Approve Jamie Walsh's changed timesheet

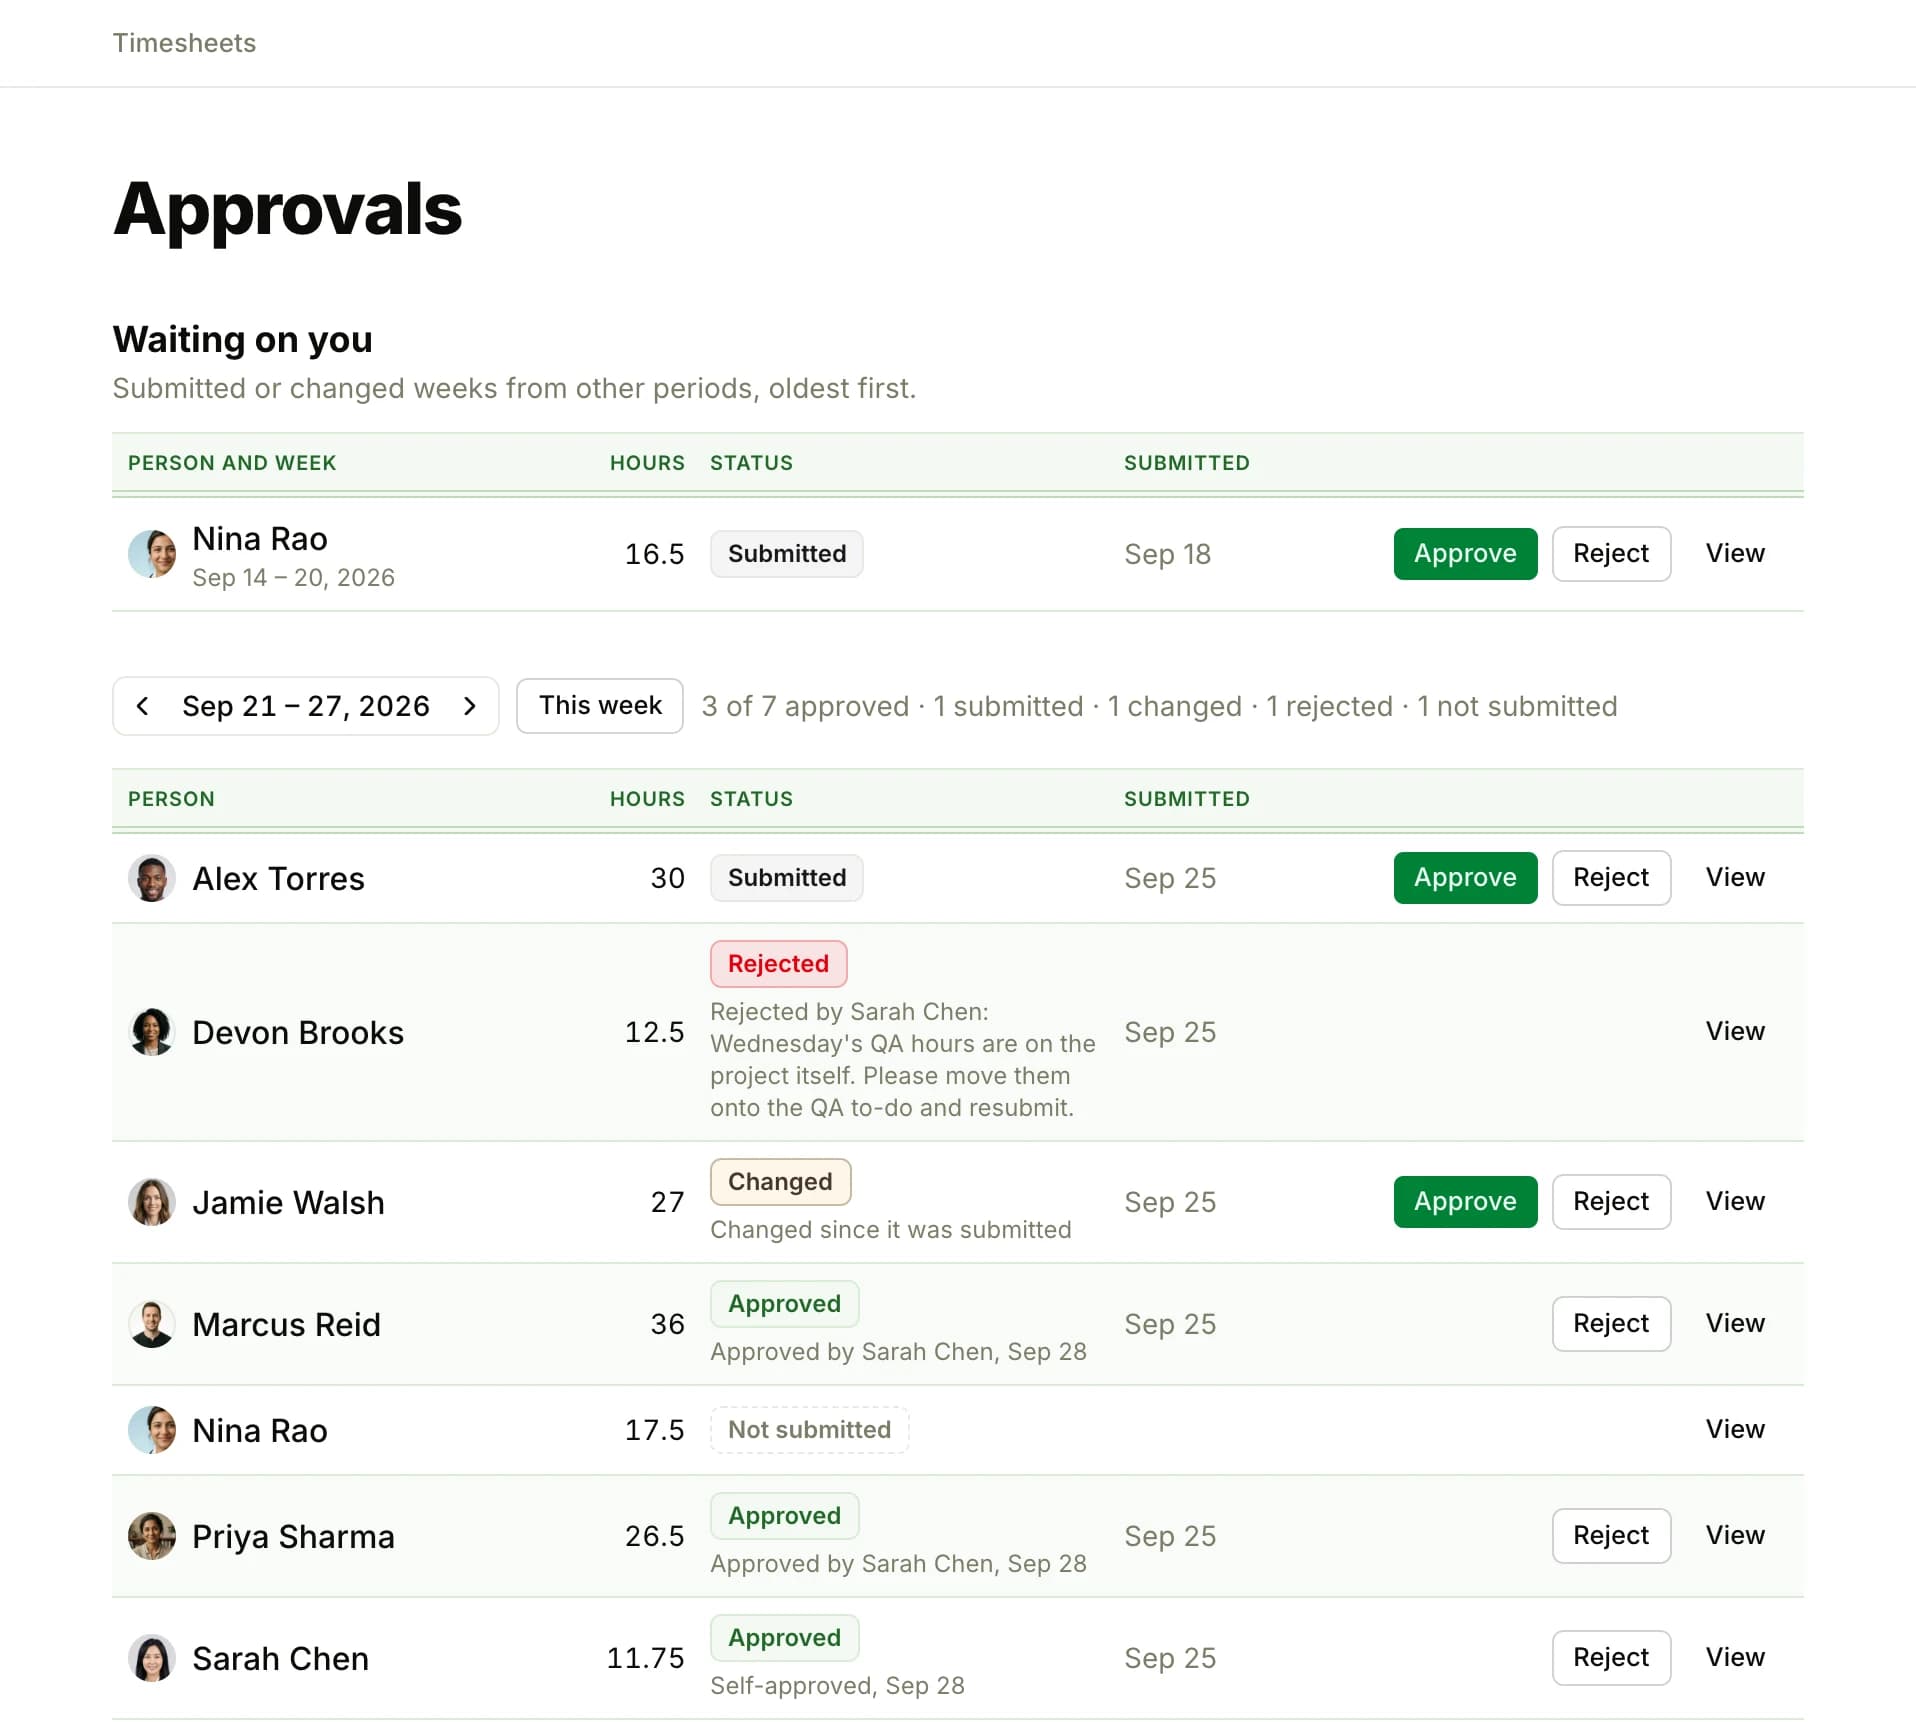(x=1465, y=1202)
